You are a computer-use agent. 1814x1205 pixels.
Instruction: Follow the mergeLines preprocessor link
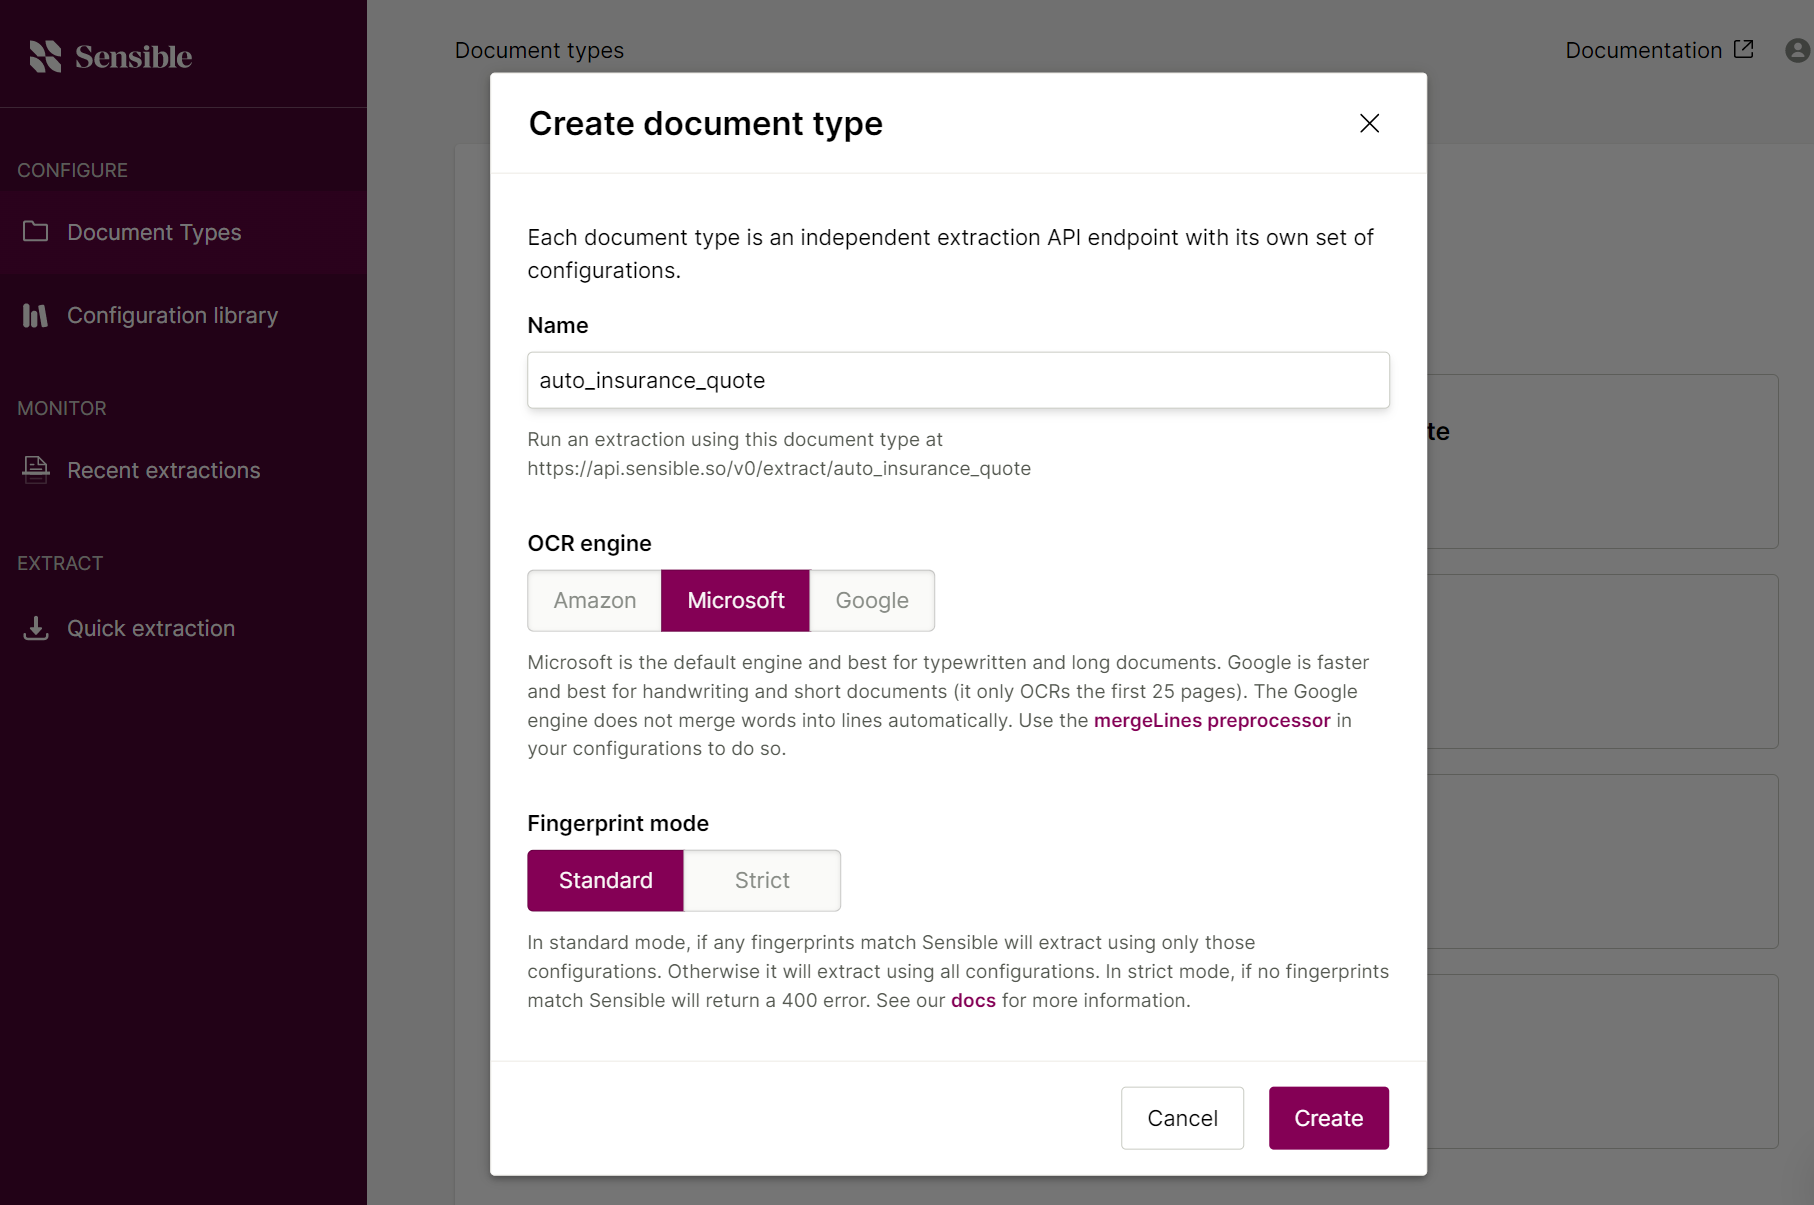click(x=1212, y=720)
